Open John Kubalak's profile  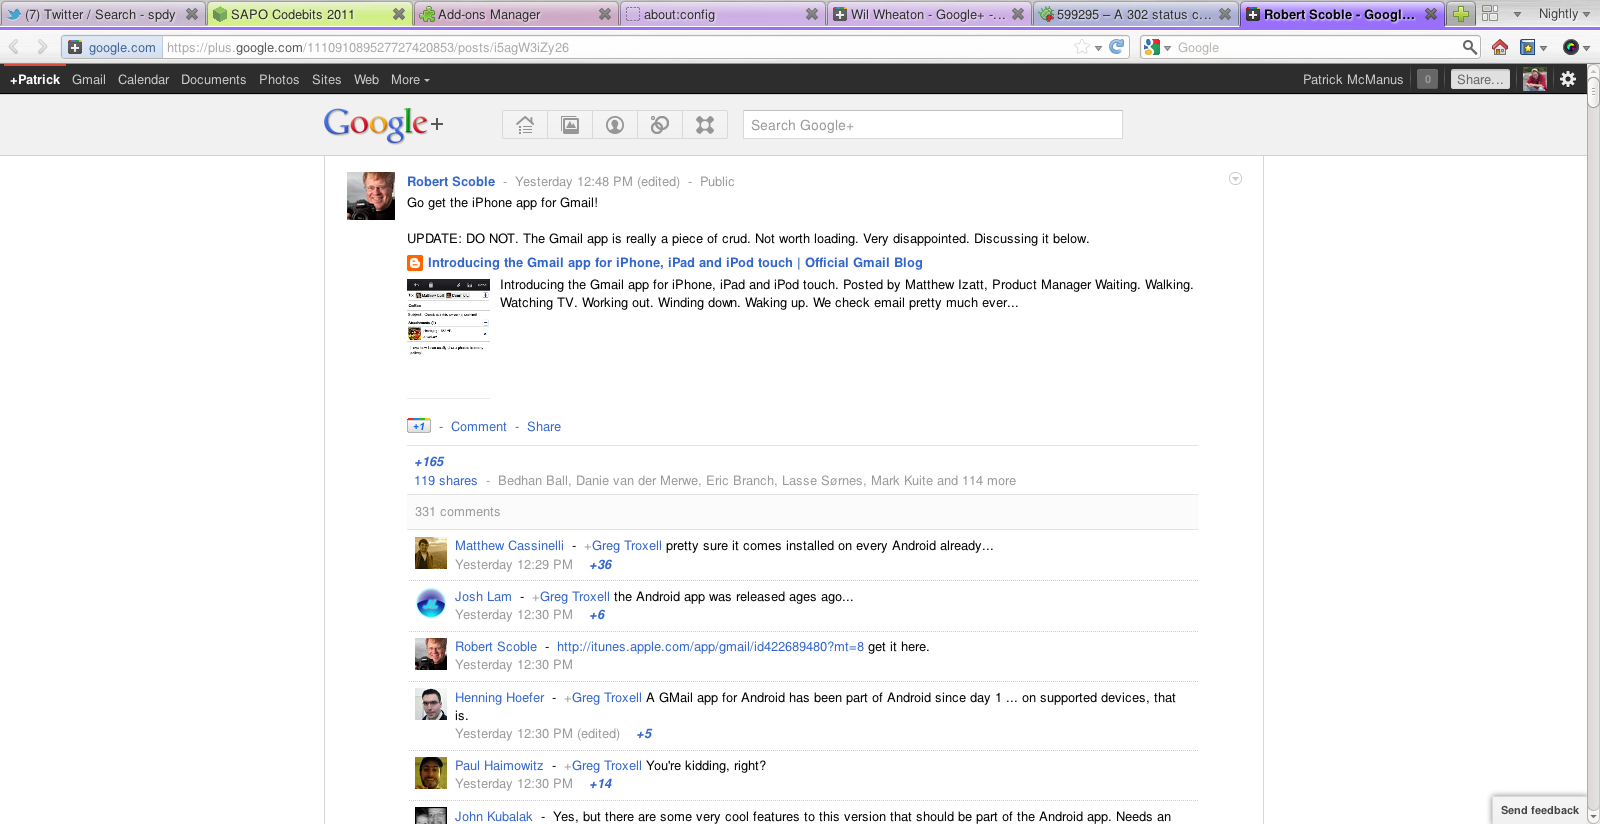[x=494, y=817]
